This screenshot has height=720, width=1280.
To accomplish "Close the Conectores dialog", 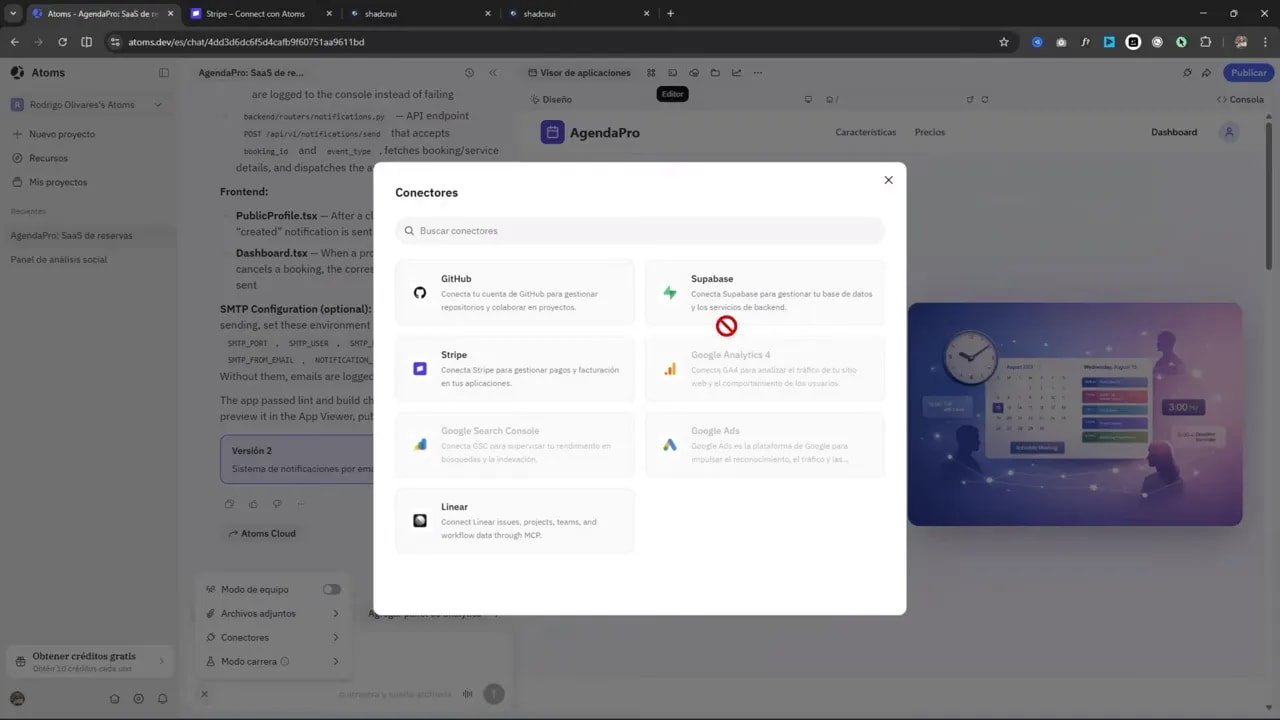I will (x=888, y=180).
